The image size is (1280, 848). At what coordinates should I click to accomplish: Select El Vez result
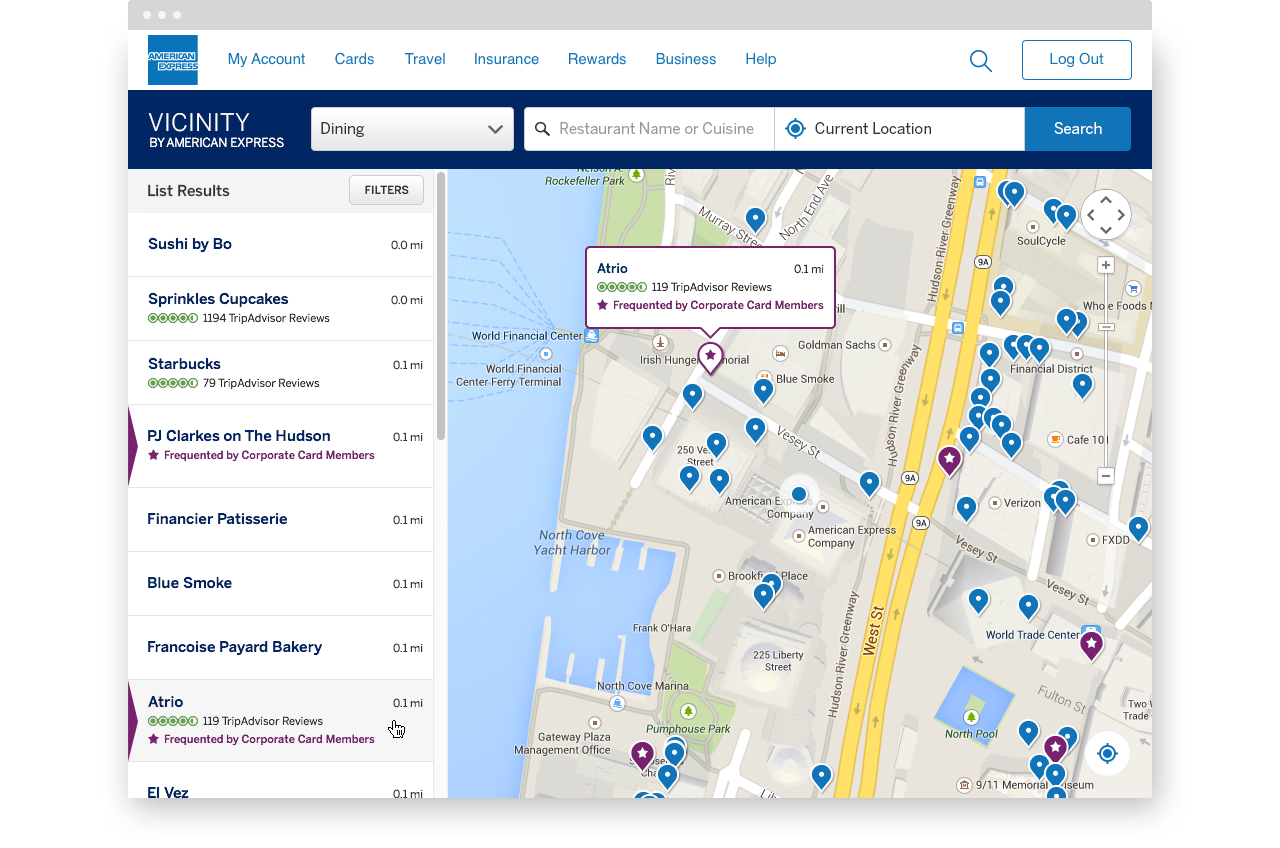click(x=281, y=781)
